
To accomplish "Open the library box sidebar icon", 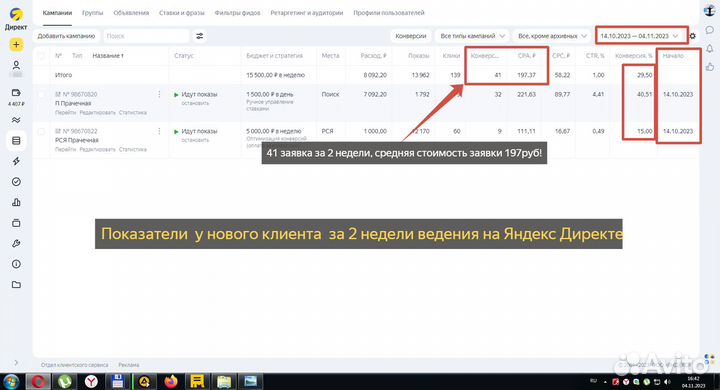I will point(16,223).
